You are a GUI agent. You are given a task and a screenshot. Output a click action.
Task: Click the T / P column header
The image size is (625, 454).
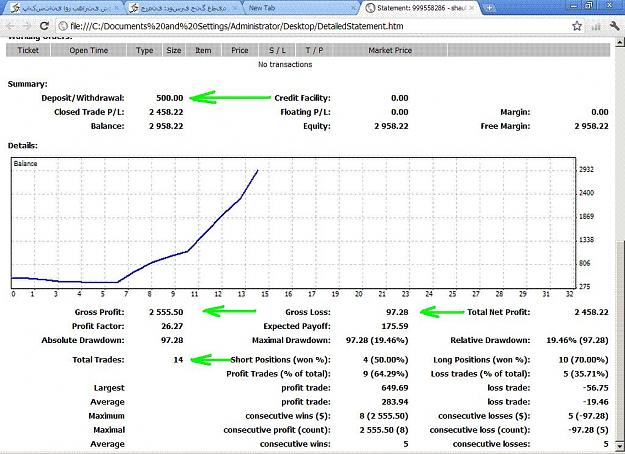pyautogui.click(x=314, y=50)
